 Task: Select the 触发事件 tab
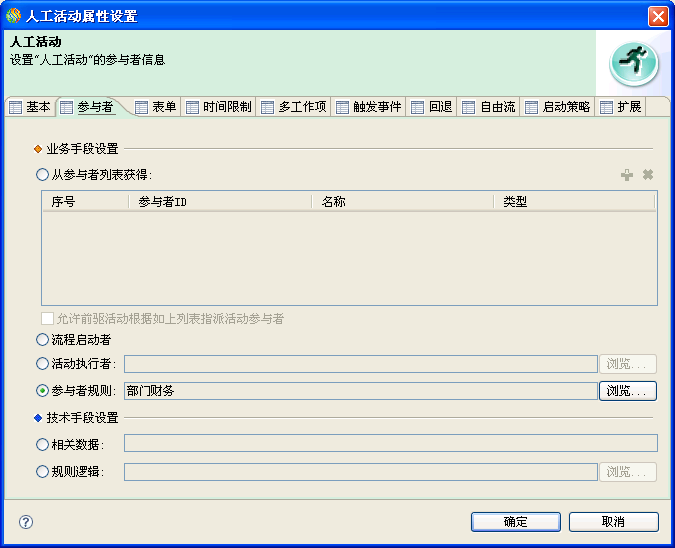coord(368,107)
